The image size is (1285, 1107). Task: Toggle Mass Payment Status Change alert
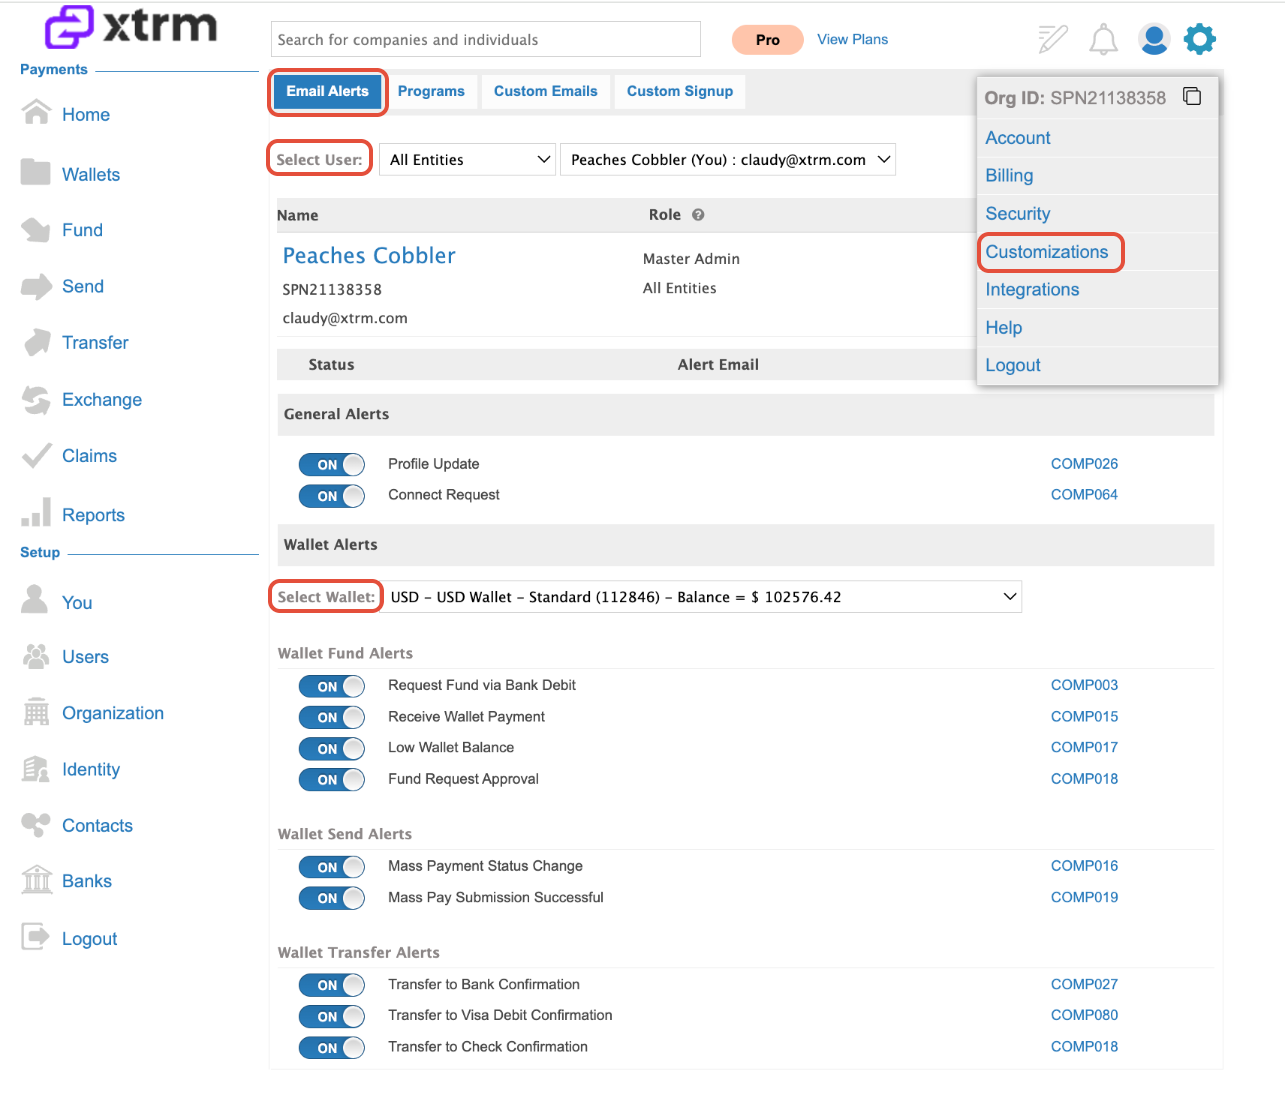click(x=332, y=868)
